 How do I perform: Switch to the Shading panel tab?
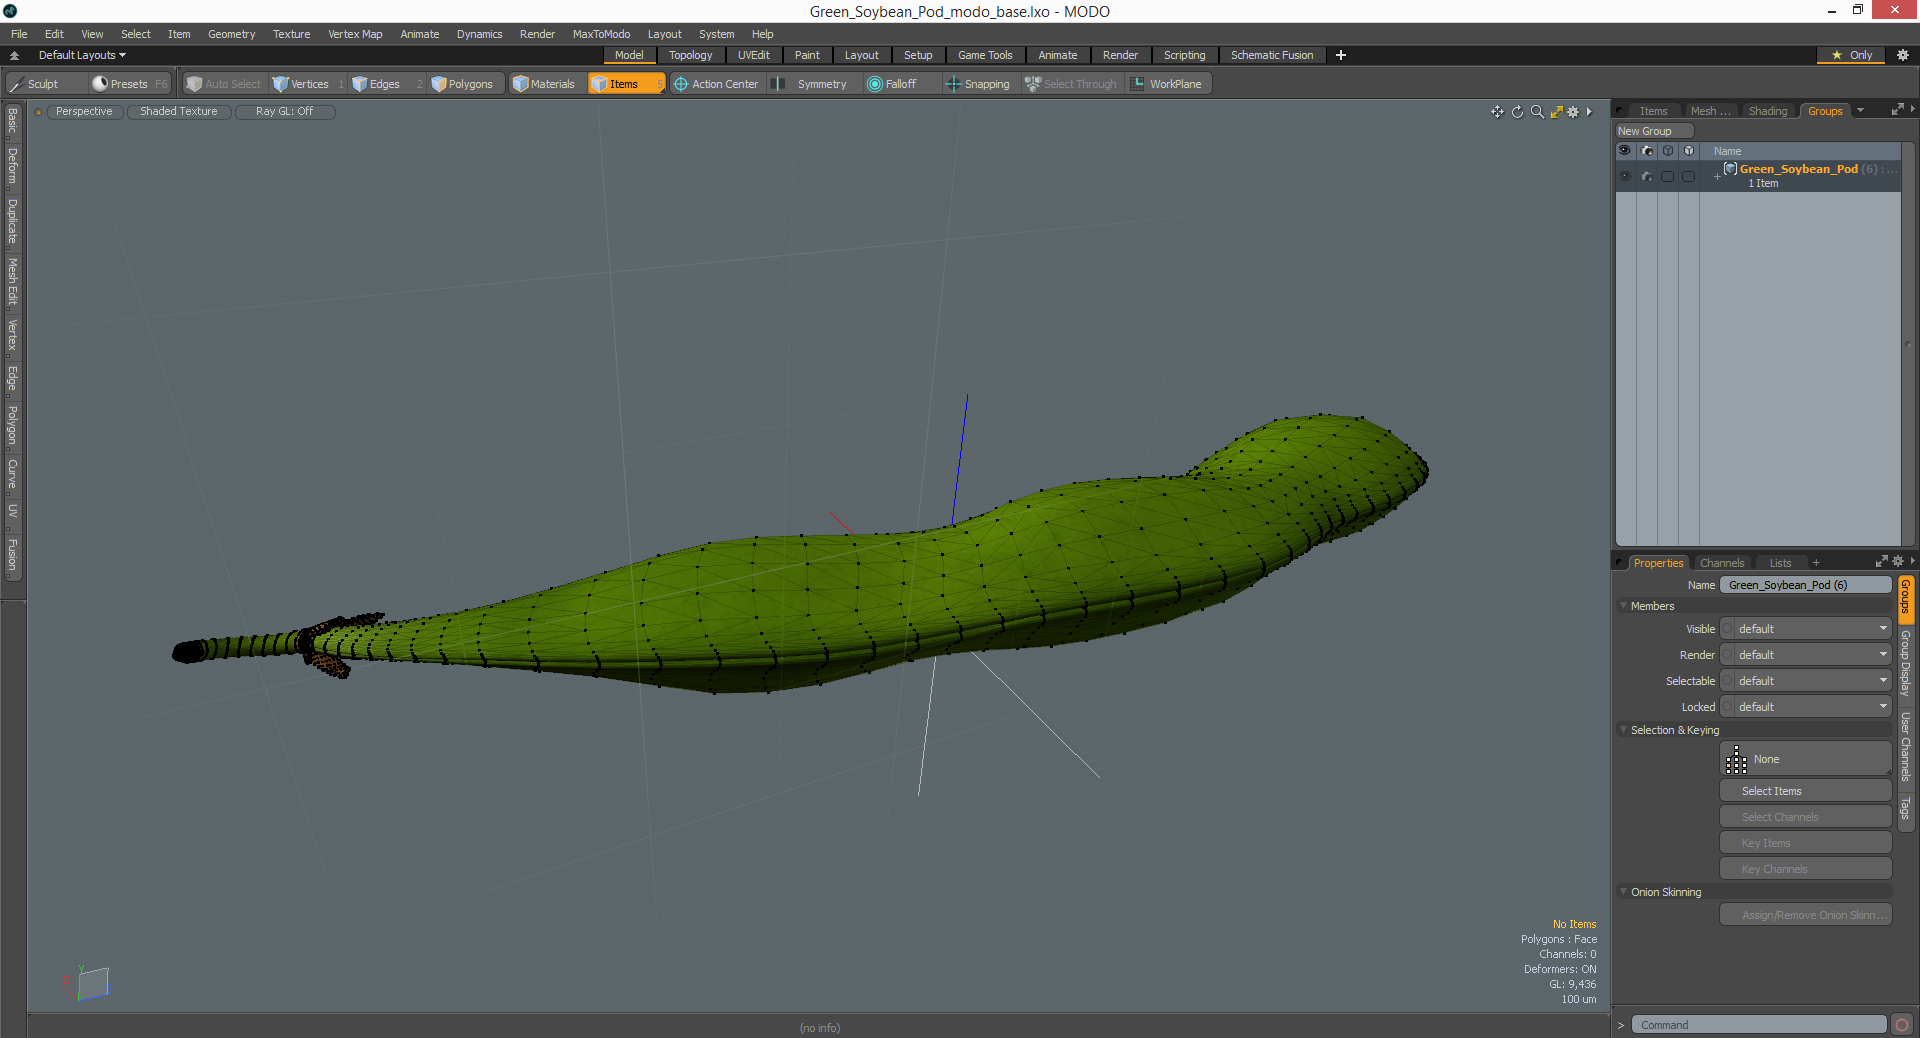pos(1767,111)
